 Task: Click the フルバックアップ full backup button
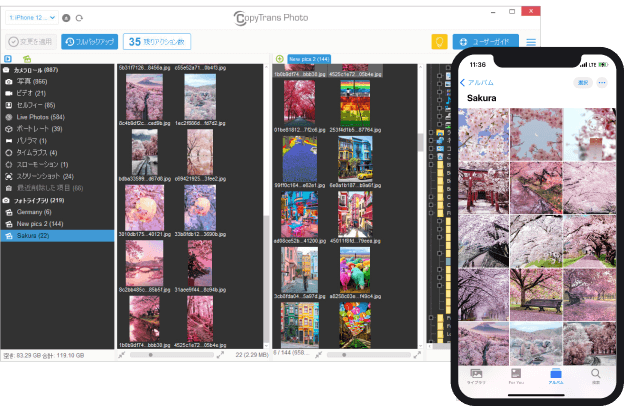click(90, 41)
